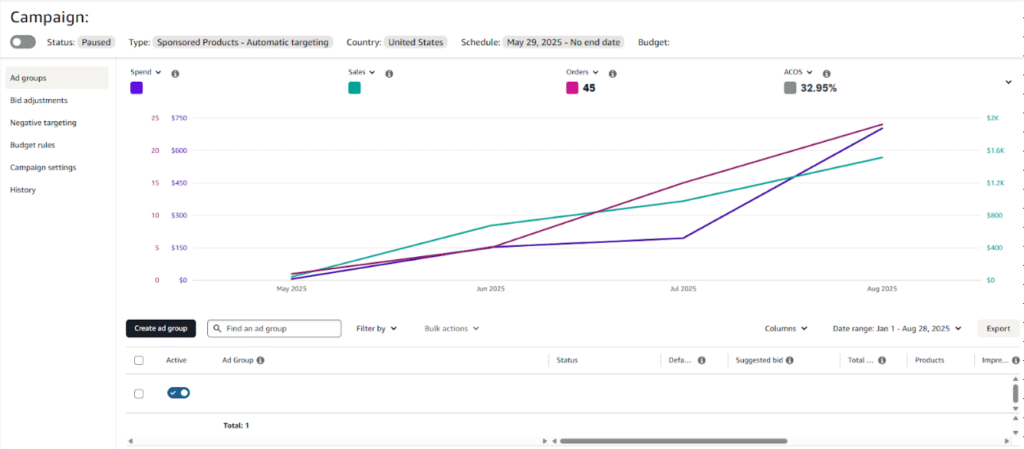
Task: Open the Filter by dropdown
Action: pos(377,328)
